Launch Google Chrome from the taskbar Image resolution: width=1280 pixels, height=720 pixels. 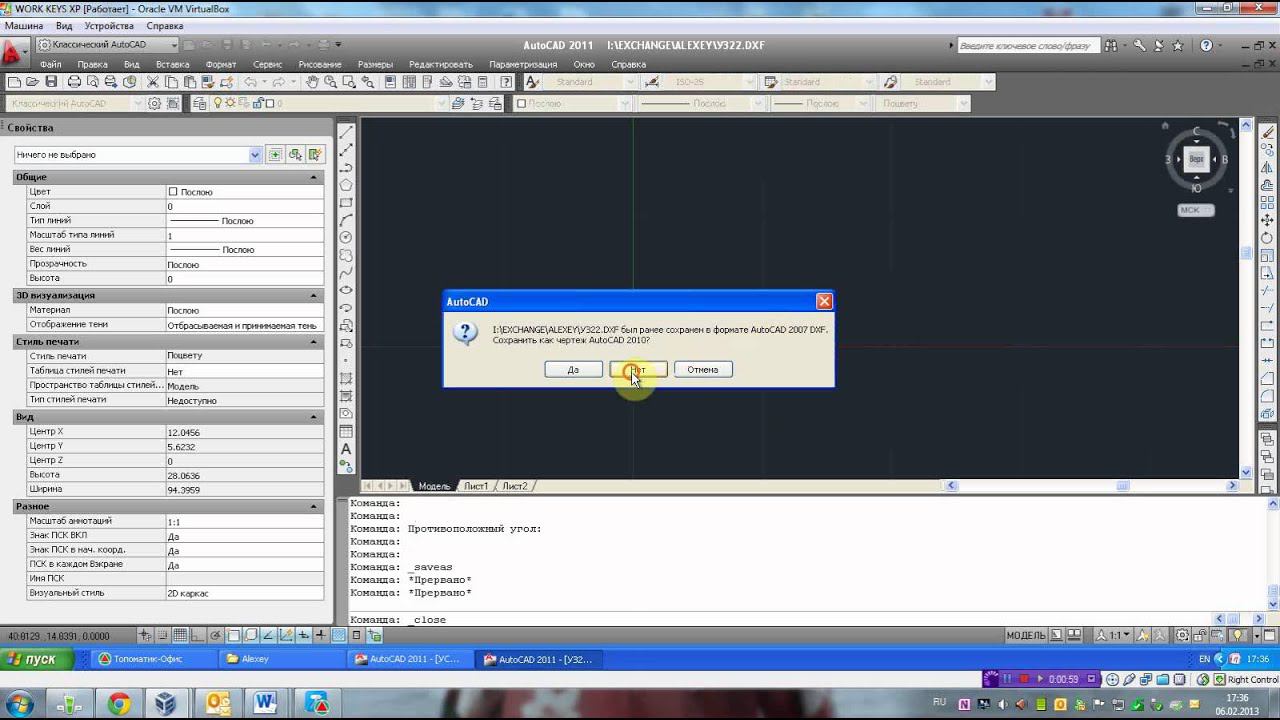coord(119,704)
